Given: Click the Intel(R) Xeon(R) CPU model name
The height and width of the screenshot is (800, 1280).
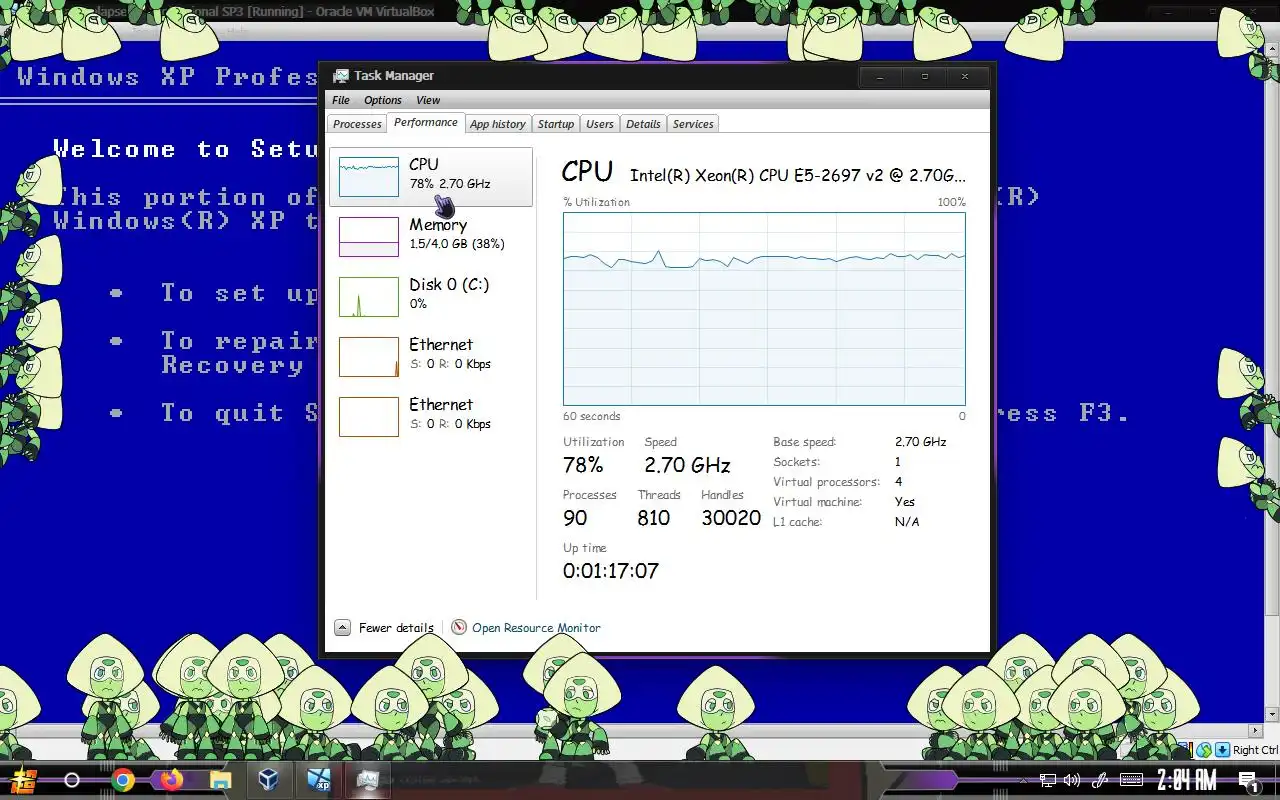Looking at the screenshot, I should (x=798, y=175).
